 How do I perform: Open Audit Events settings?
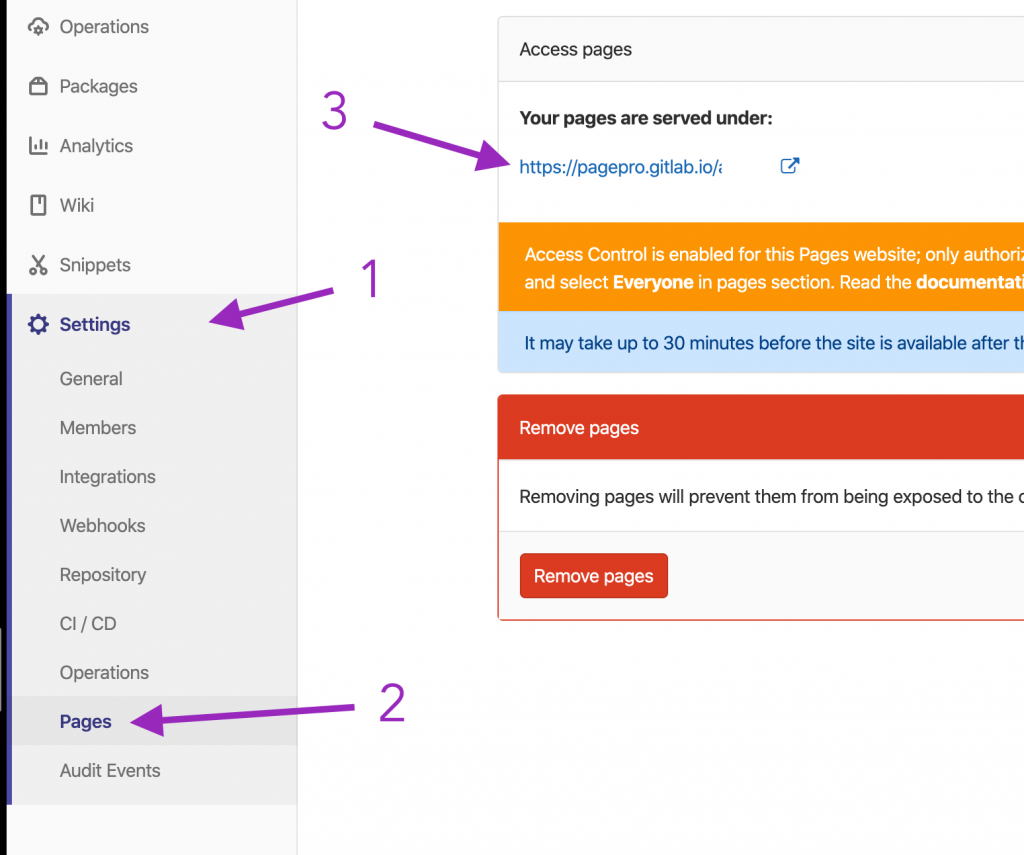click(110, 771)
